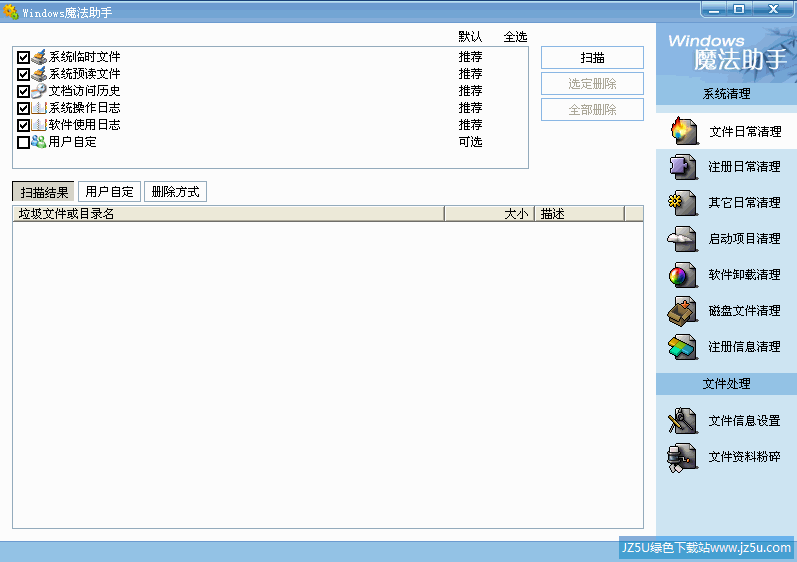797x562 pixels.
Task: Click the 扫描 button
Action: [x=592, y=57]
